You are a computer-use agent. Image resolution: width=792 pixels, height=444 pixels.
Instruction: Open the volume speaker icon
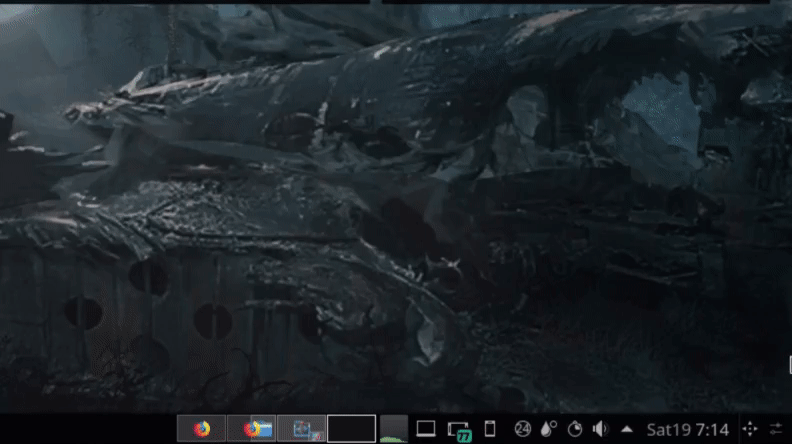click(600, 429)
